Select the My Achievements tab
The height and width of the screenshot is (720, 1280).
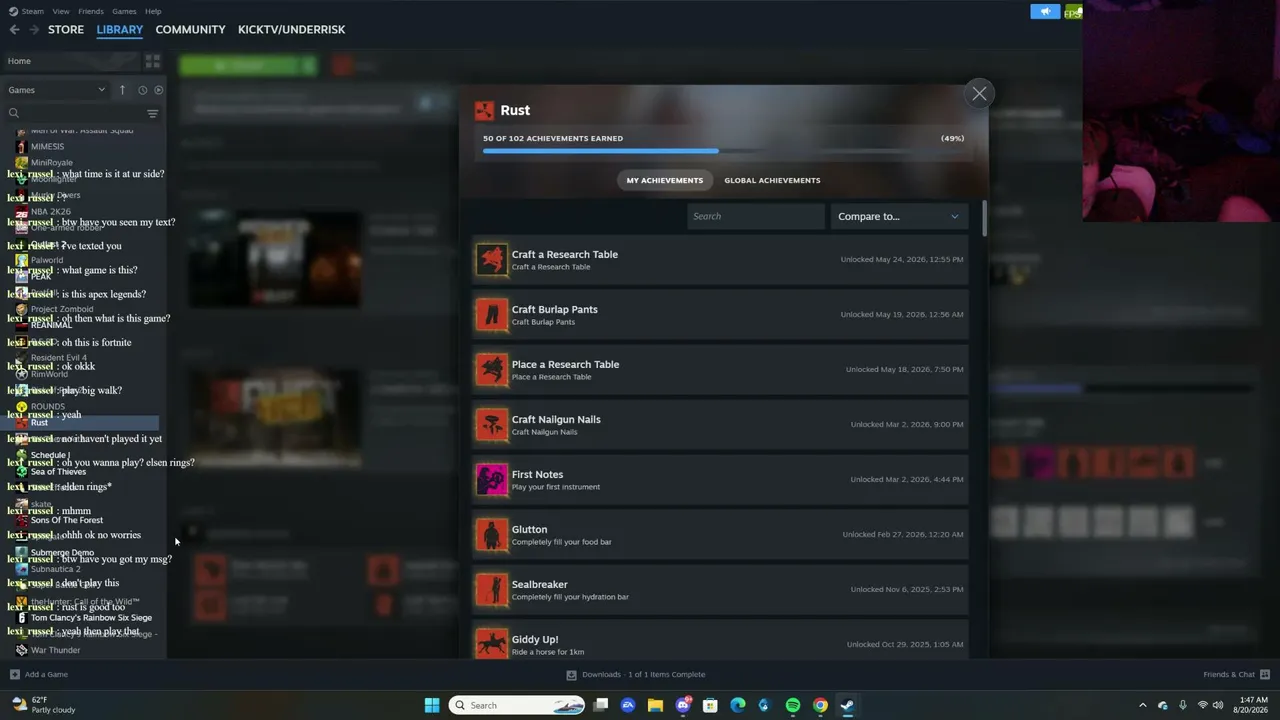[665, 180]
